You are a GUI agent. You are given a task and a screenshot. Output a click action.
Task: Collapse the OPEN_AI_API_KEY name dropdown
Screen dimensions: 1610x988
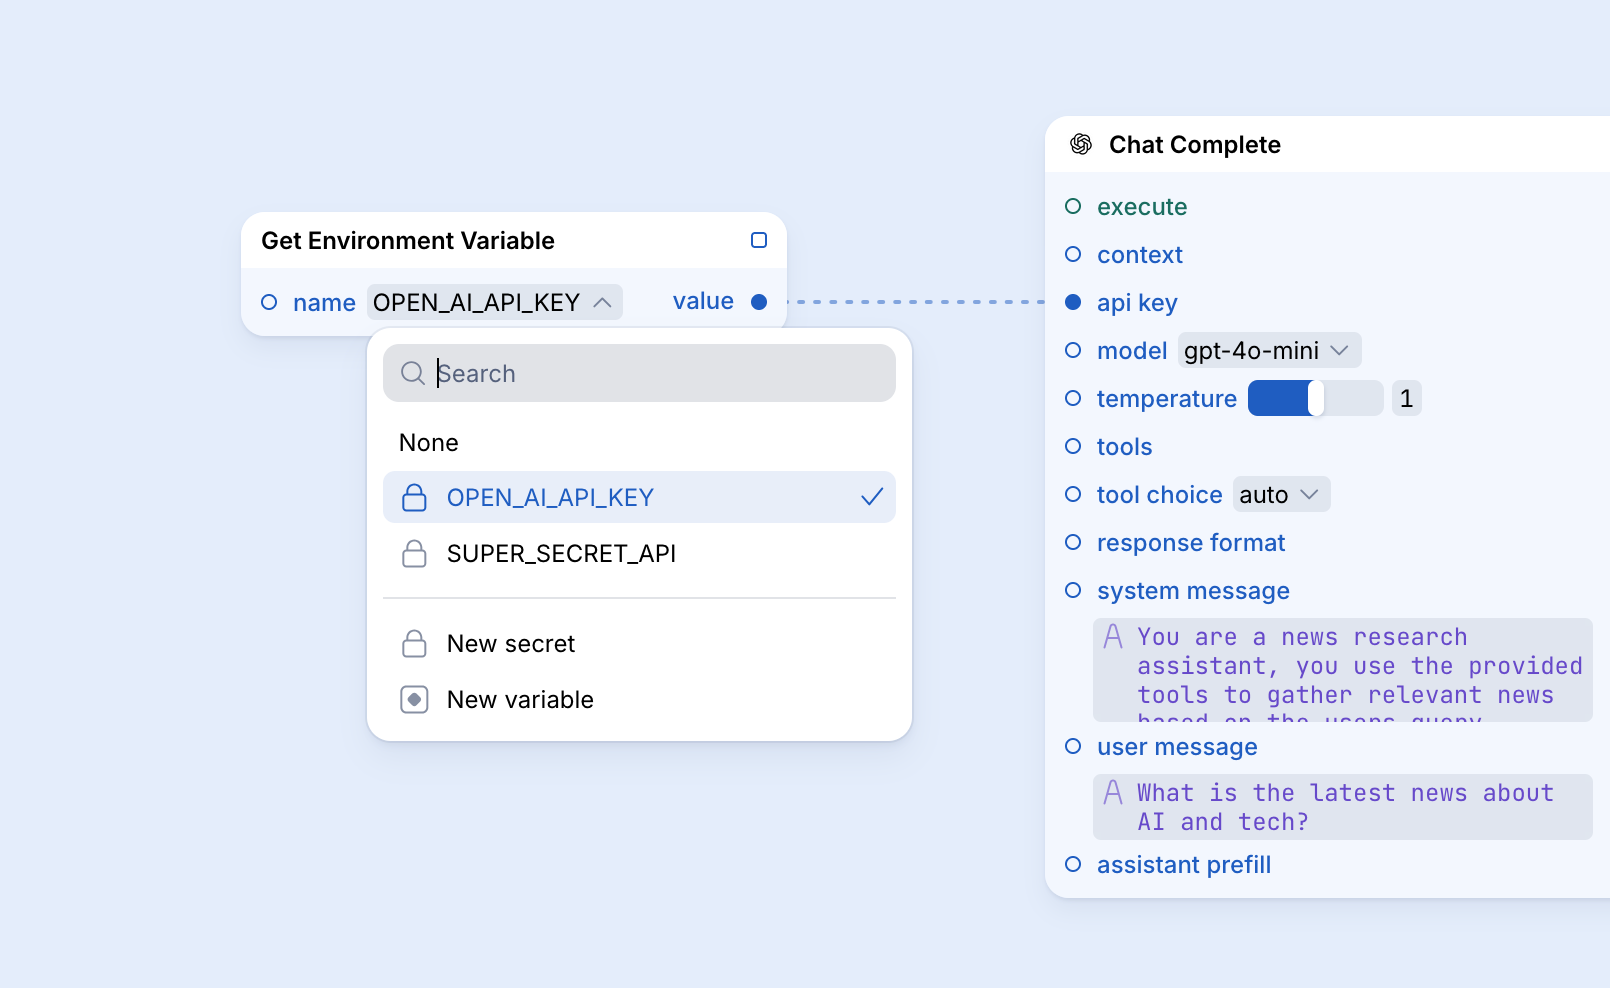(495, 302)
